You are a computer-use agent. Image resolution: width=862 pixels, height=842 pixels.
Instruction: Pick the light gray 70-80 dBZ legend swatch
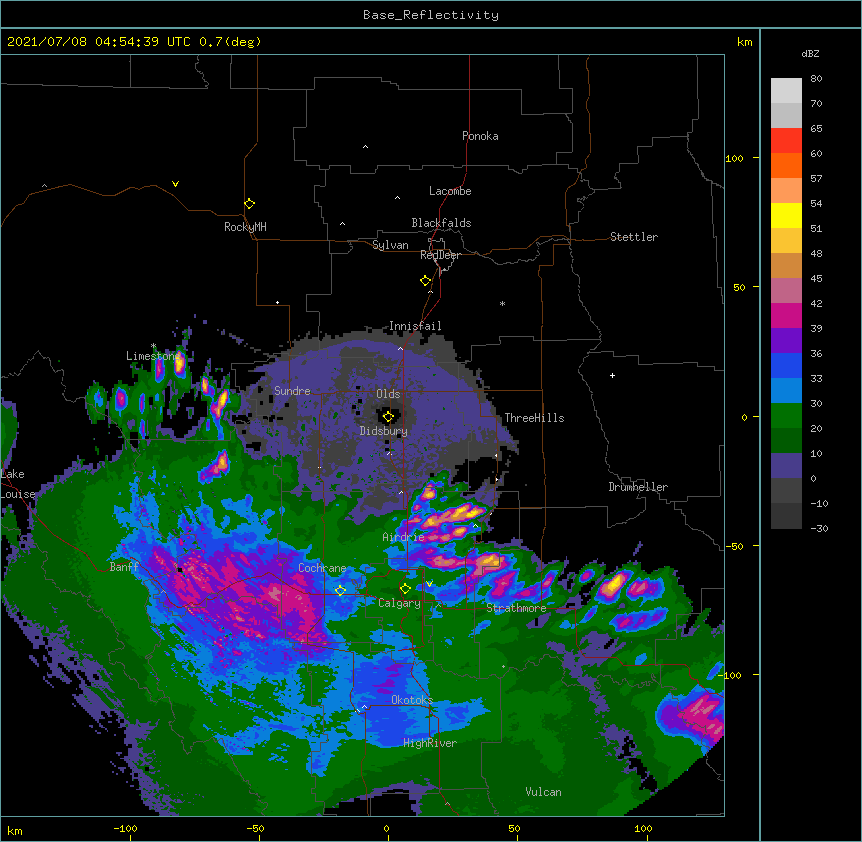pos(786,91)
